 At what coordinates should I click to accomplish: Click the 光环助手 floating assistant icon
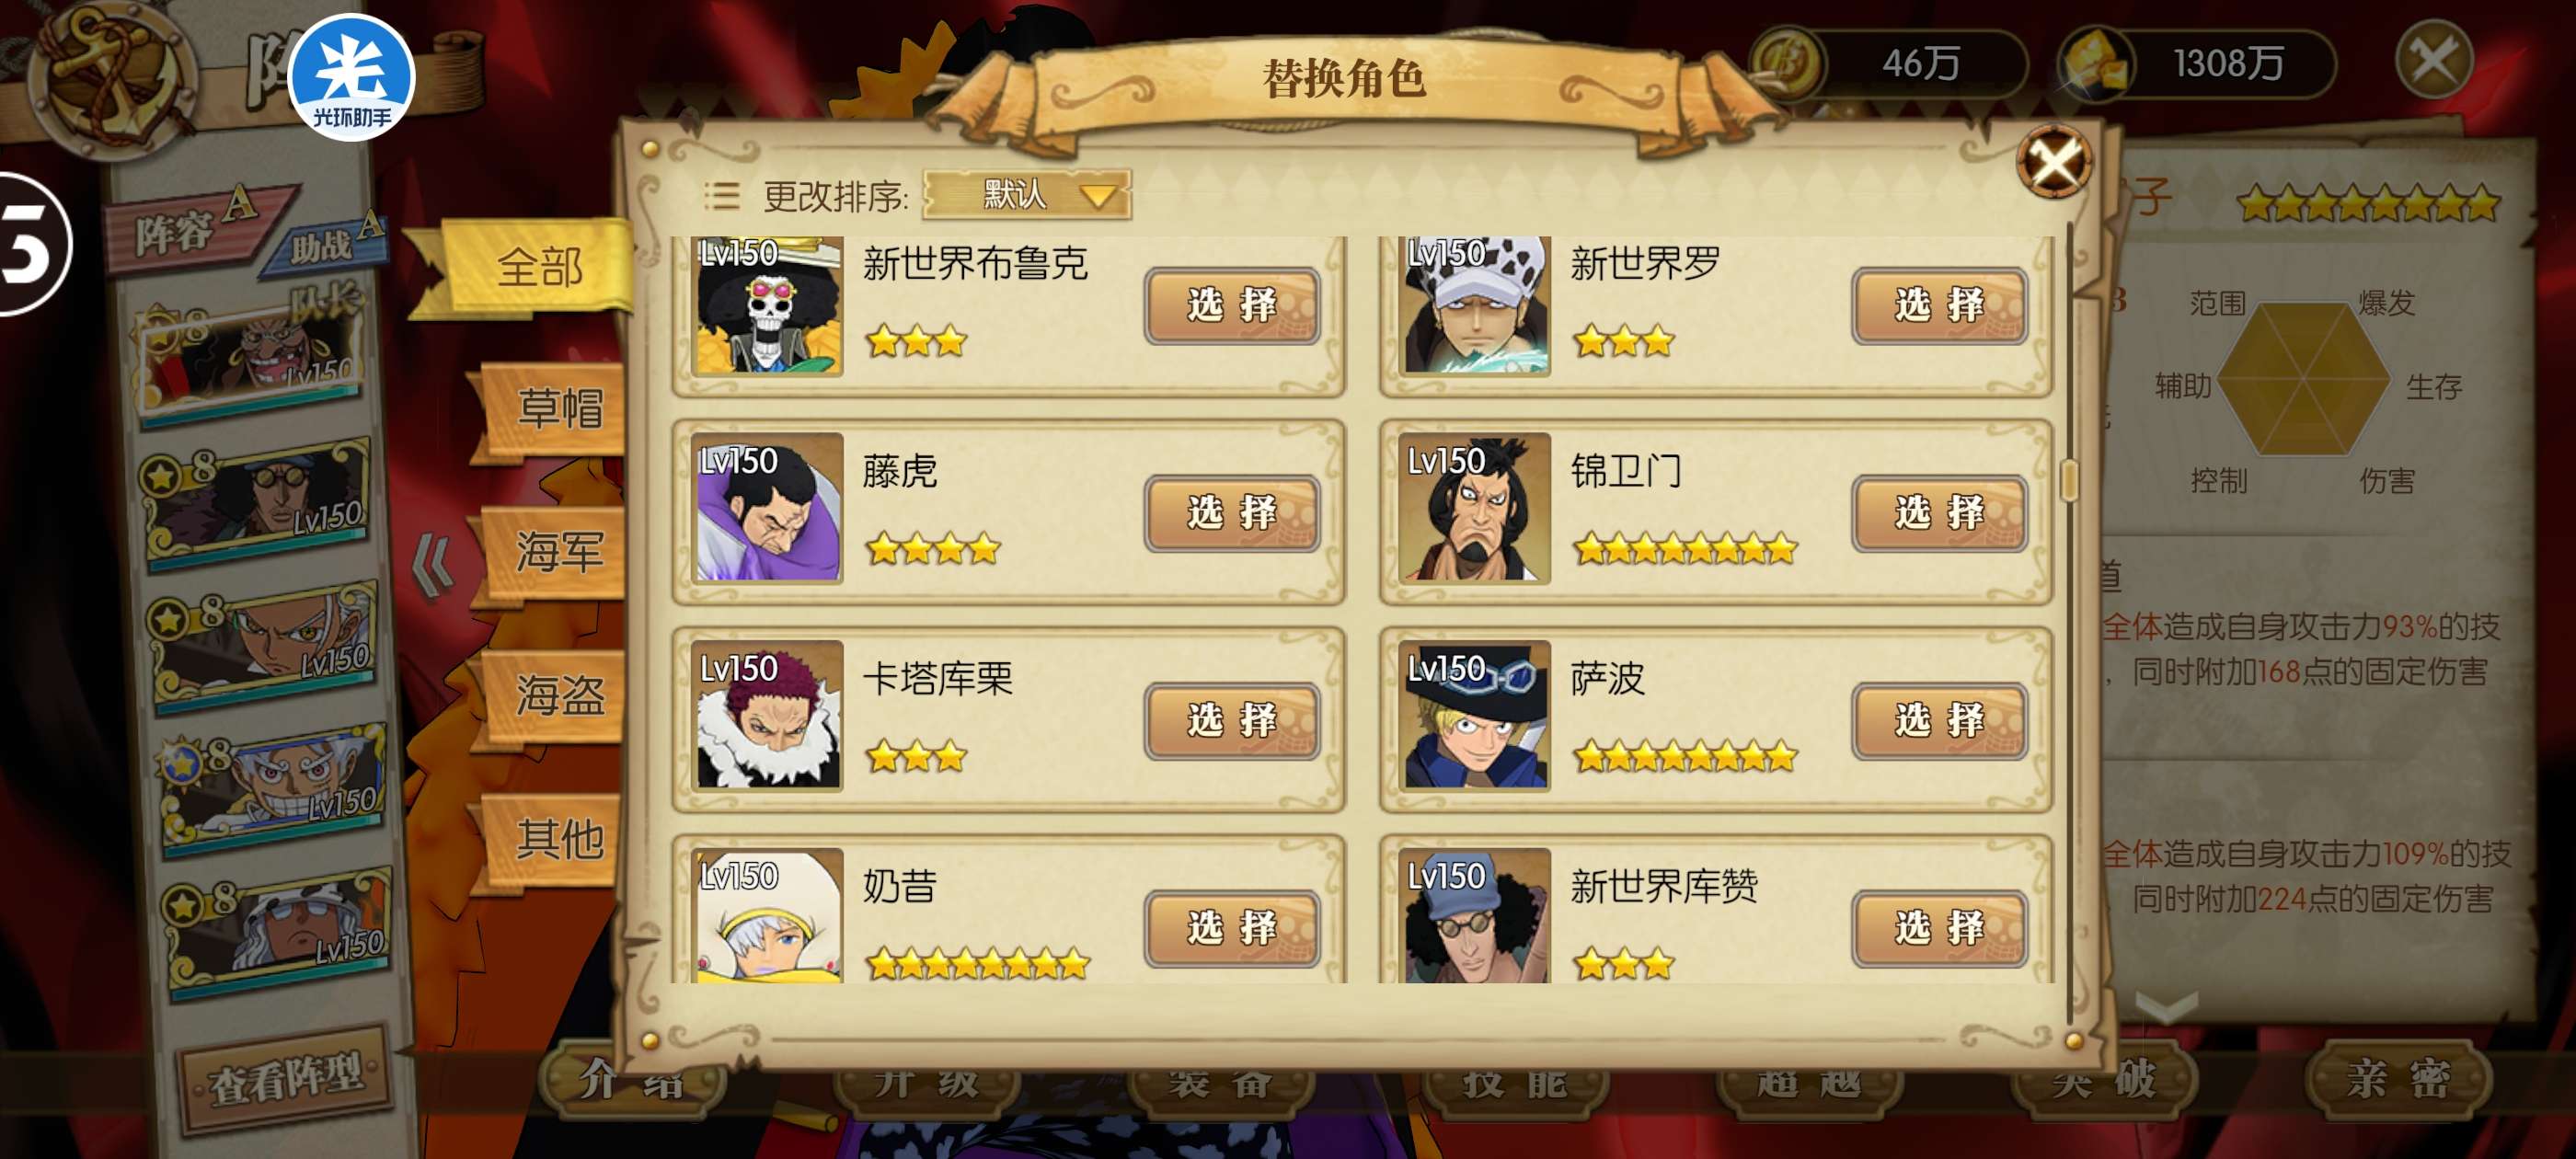(x=351, y=77)
